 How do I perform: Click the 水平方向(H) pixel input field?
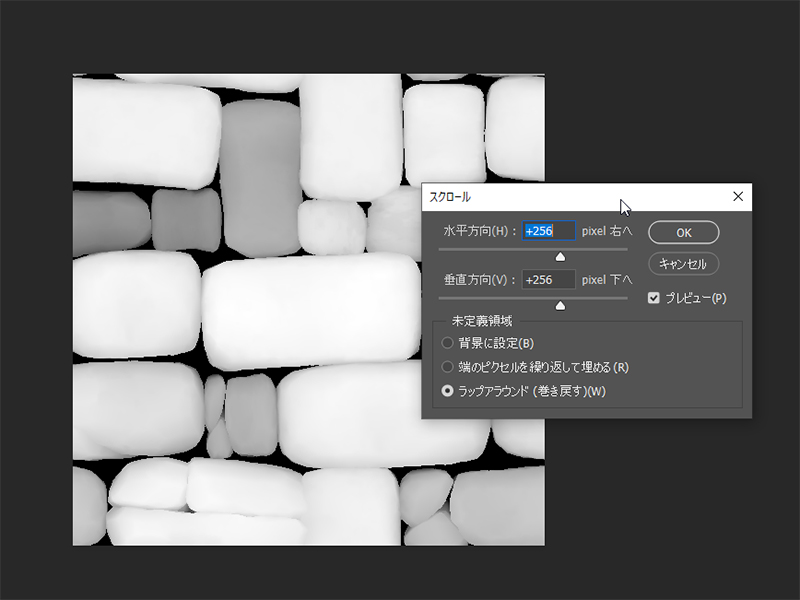pos(548,231)
